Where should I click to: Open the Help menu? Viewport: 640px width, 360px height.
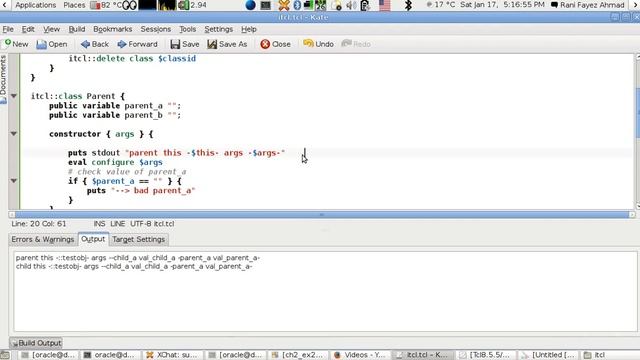click(x=249, y=29)
